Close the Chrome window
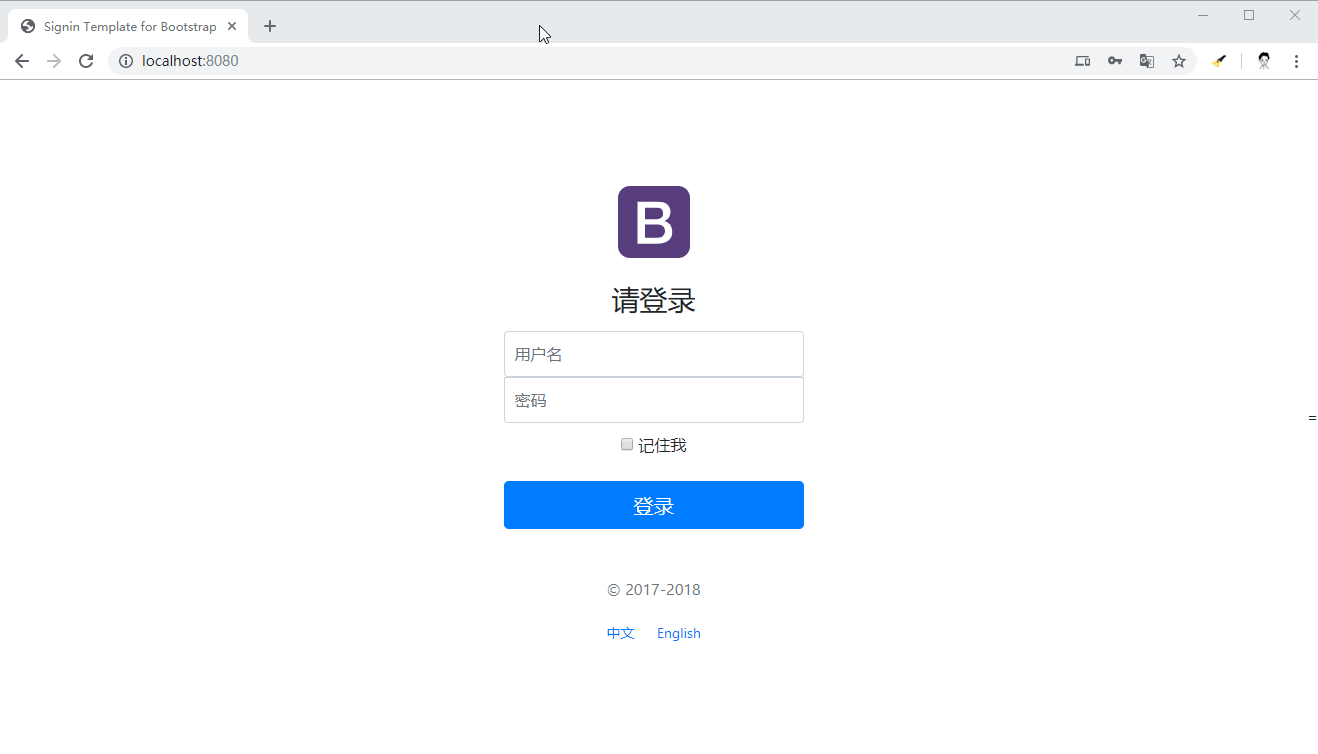The height and width of the screenshot is (754, 1318). coord(1295,15)
